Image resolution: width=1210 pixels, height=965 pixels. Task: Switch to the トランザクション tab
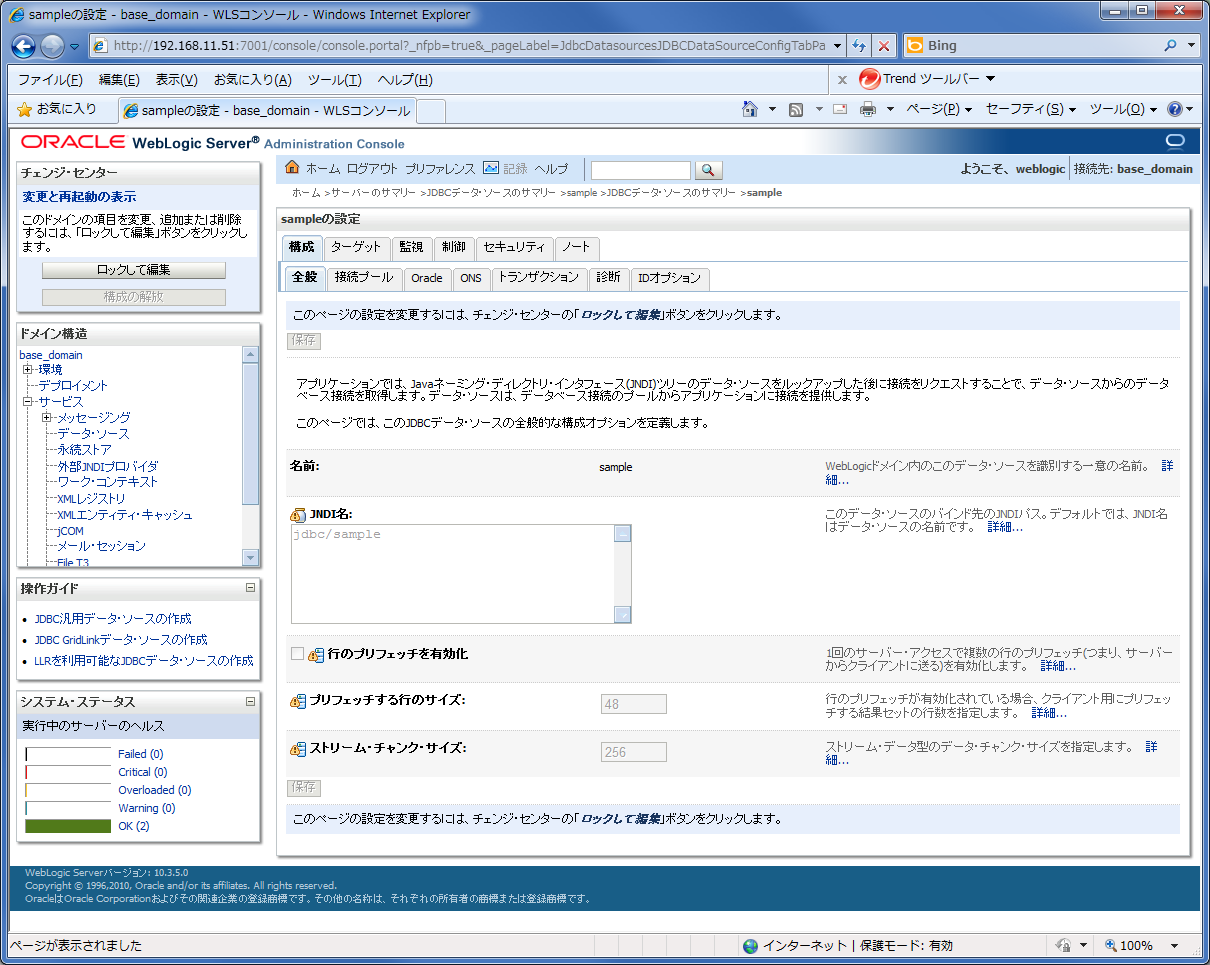[538, 278]
